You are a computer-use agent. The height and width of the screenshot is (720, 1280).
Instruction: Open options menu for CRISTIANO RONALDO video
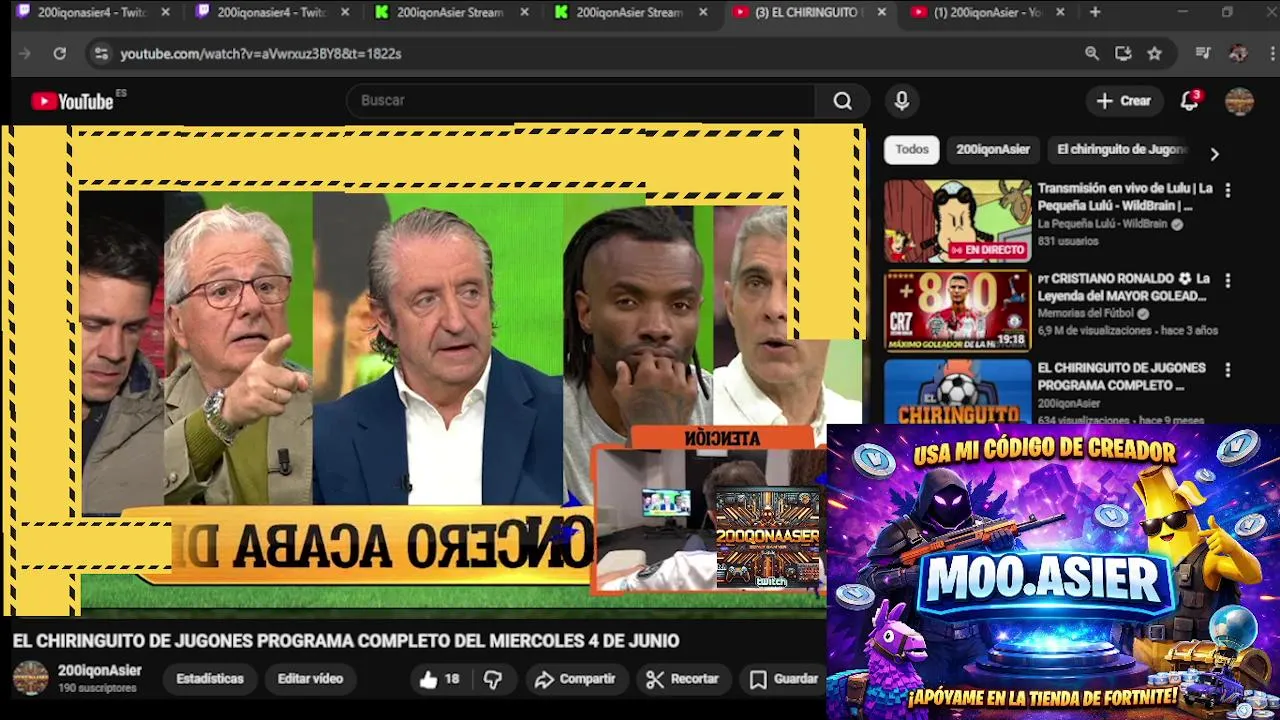point(1227,280)
